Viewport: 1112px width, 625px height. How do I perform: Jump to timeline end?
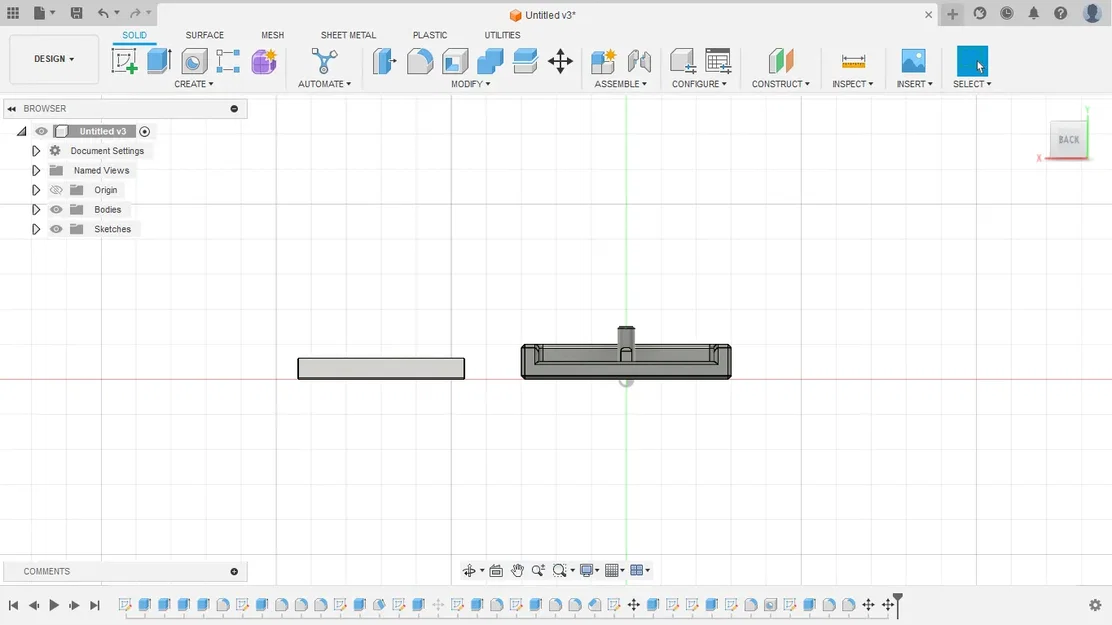click(94, 605)
